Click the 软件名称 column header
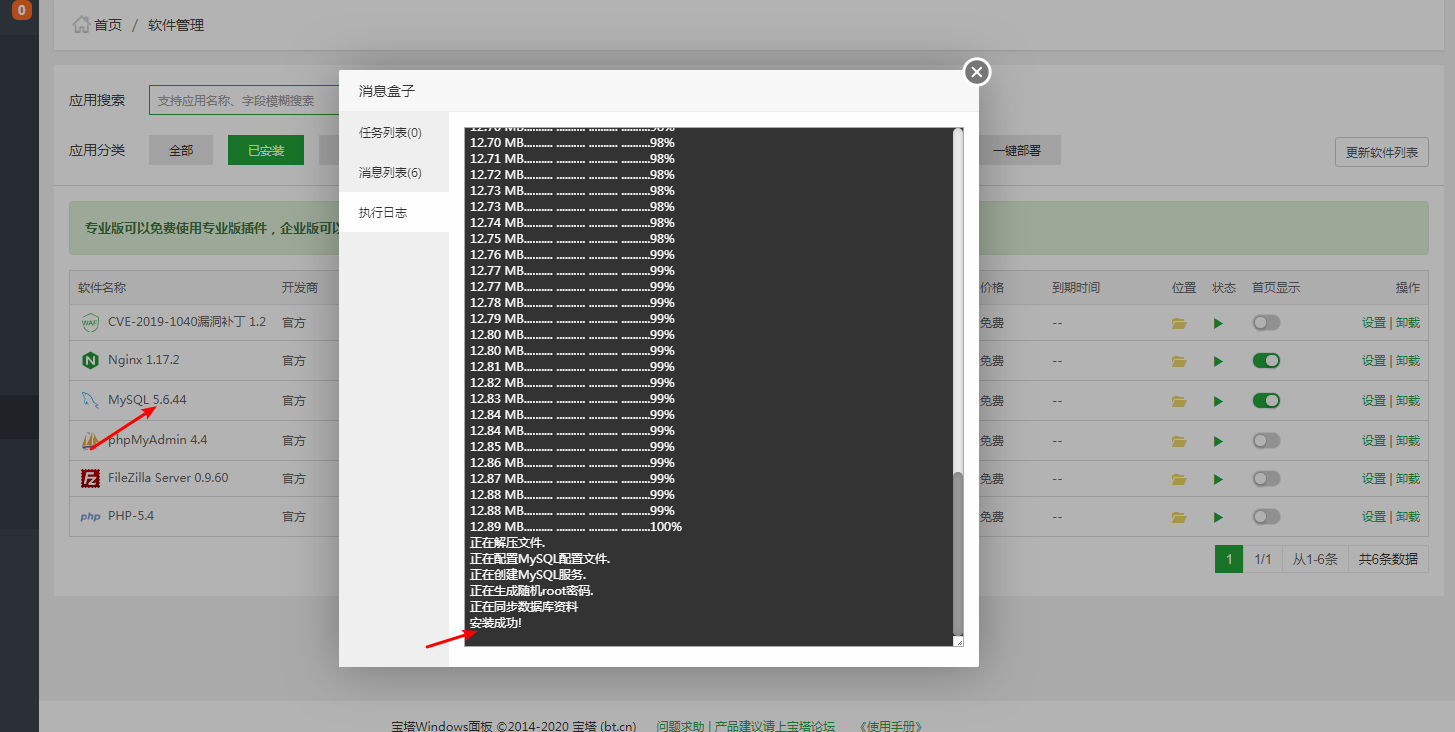The image size is (1455, 732). (x=102, y=288)
